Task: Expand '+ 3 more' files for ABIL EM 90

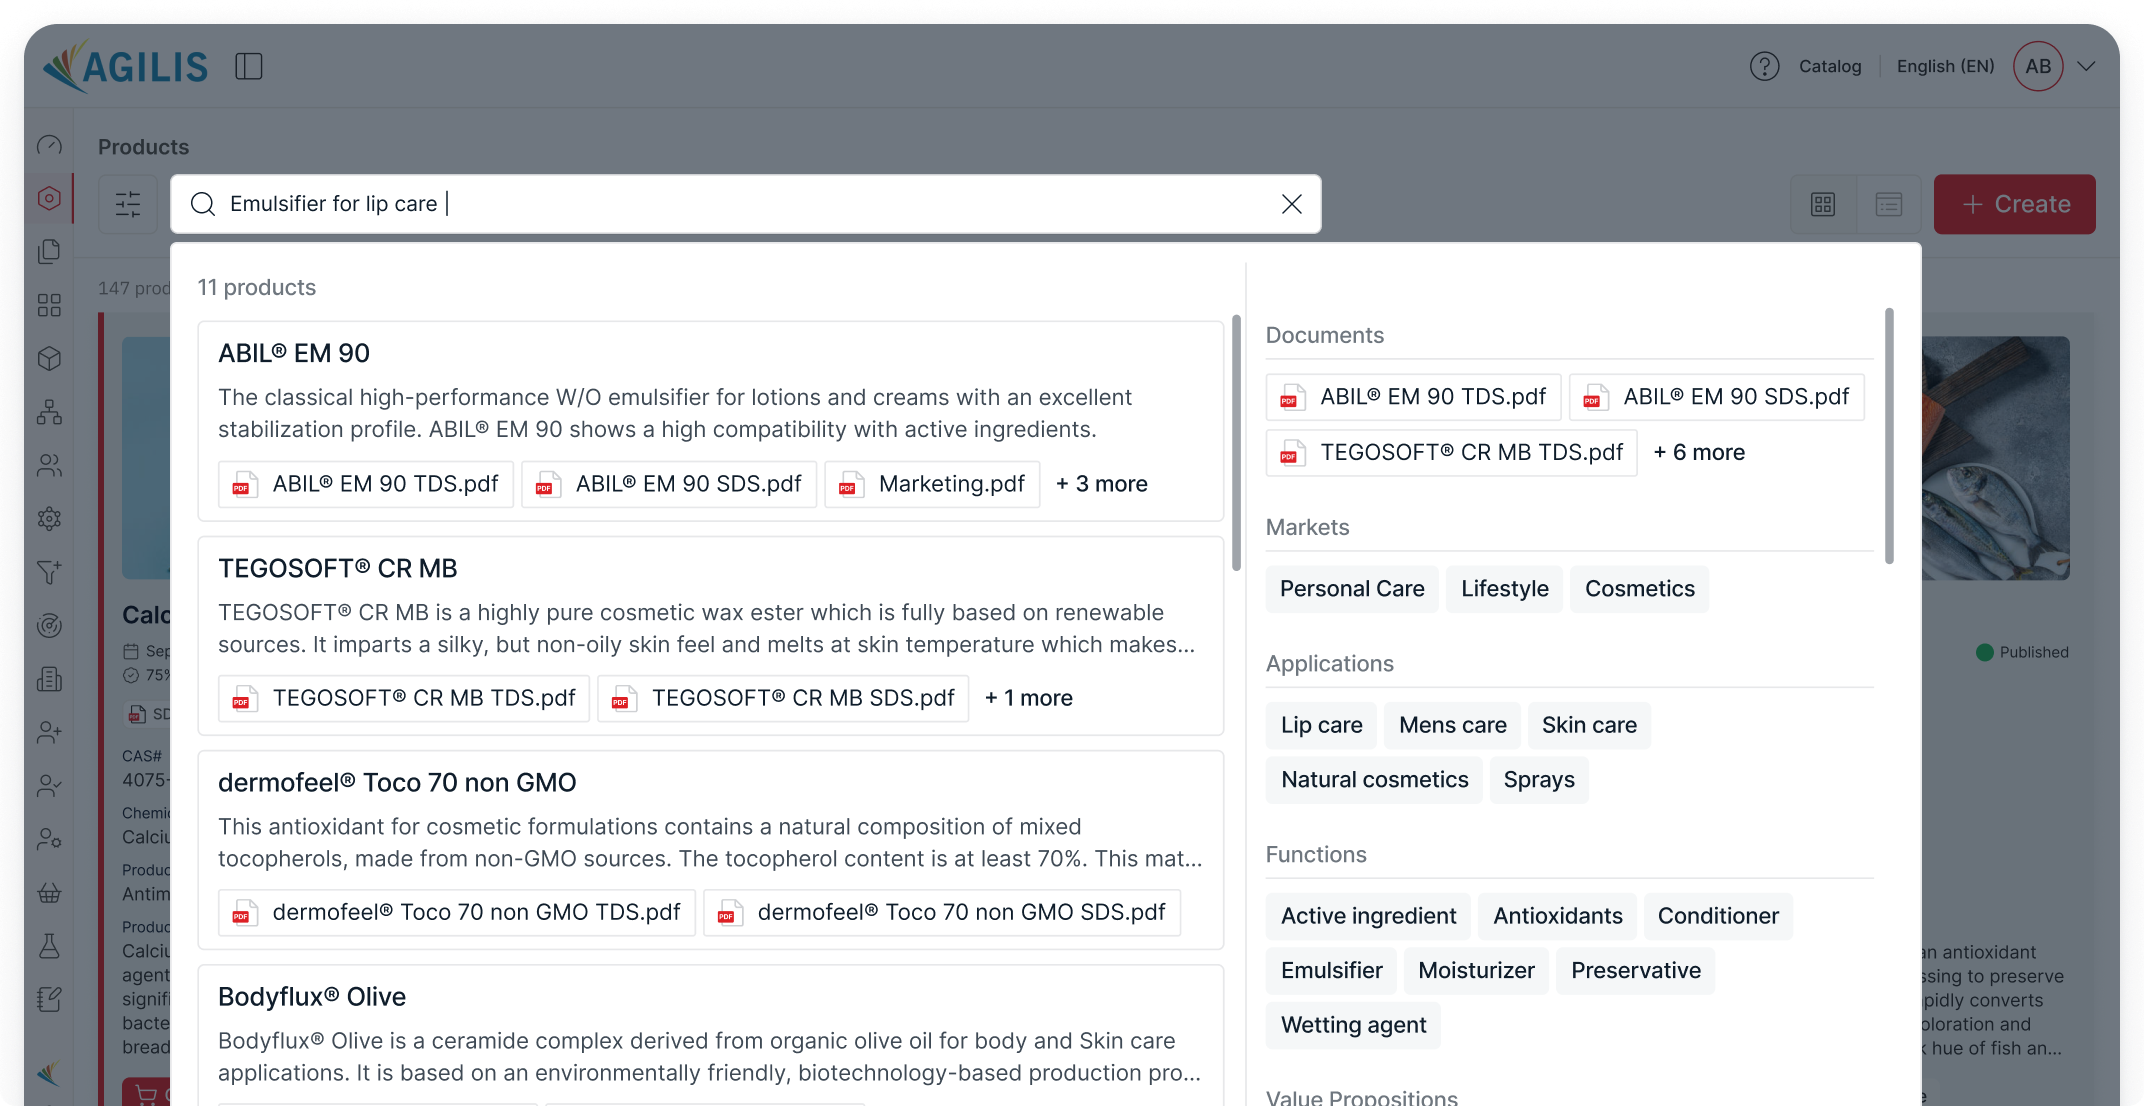Action: click(x=1101, y=484)
